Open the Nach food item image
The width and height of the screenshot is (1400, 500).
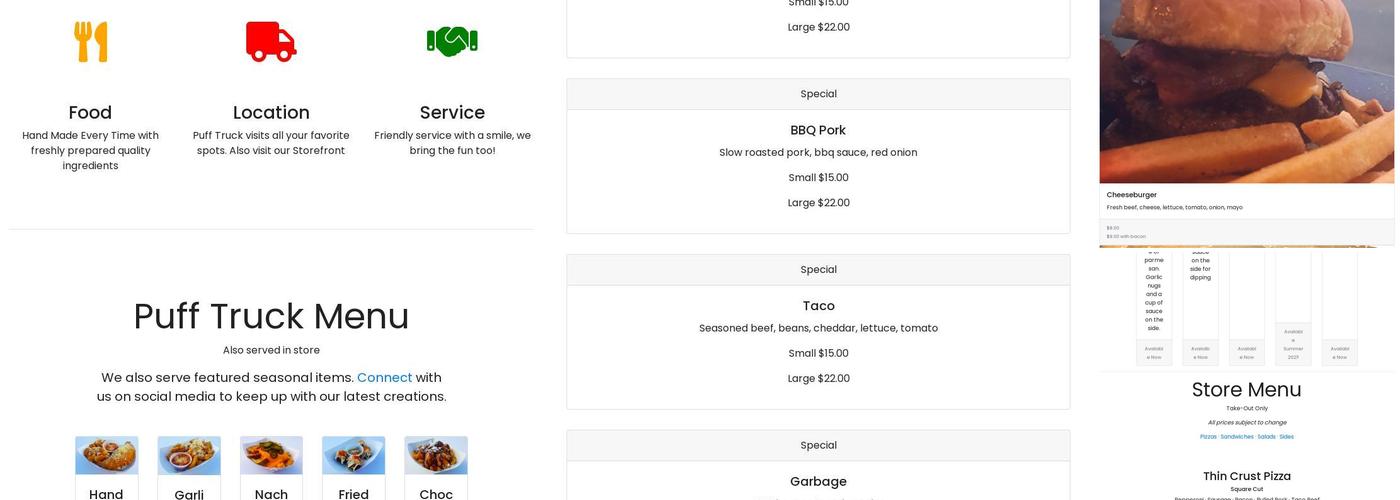[x=271, y=455]
